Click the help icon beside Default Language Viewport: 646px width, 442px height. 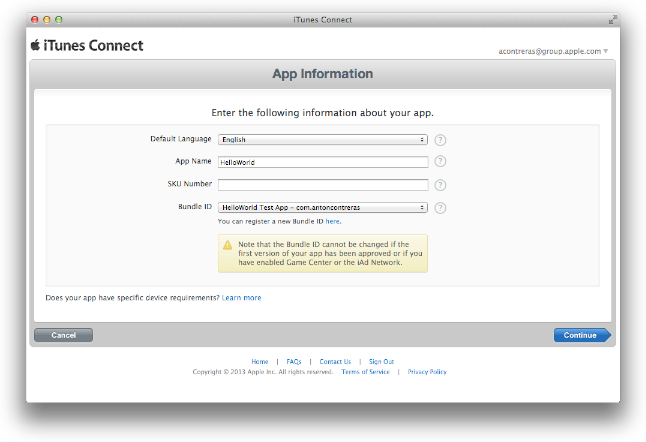pos(440,140)
